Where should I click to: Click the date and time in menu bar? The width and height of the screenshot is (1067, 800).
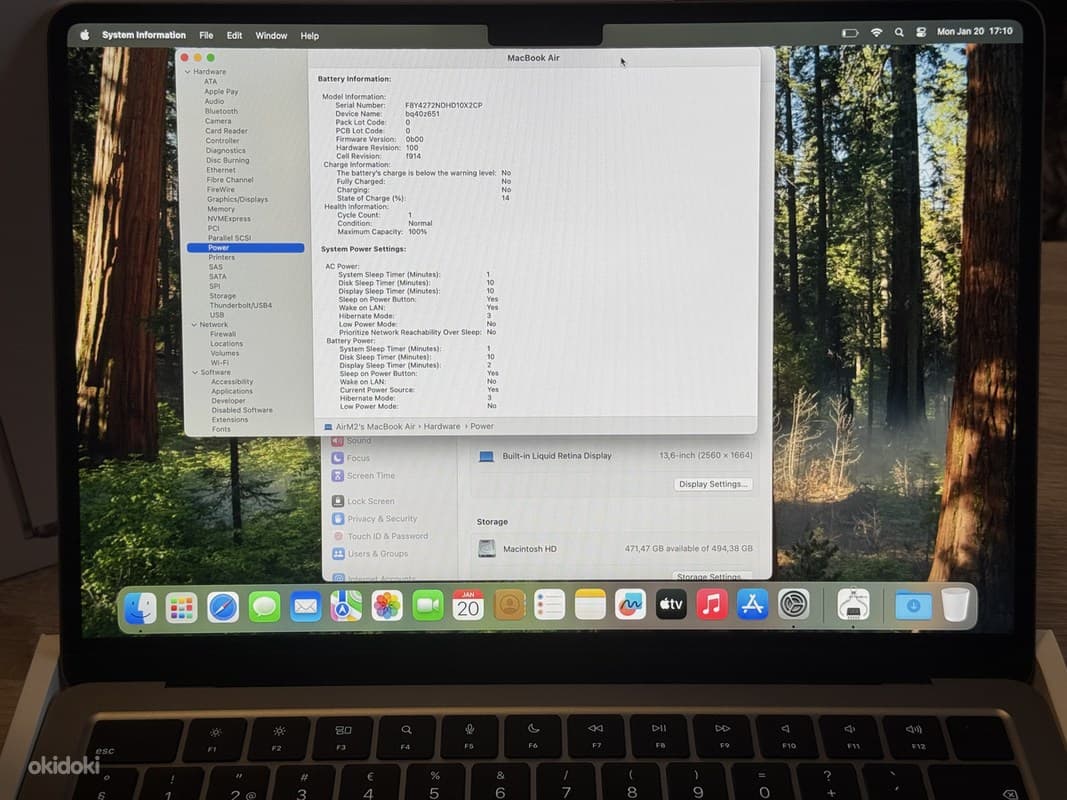tap(974, 31)
